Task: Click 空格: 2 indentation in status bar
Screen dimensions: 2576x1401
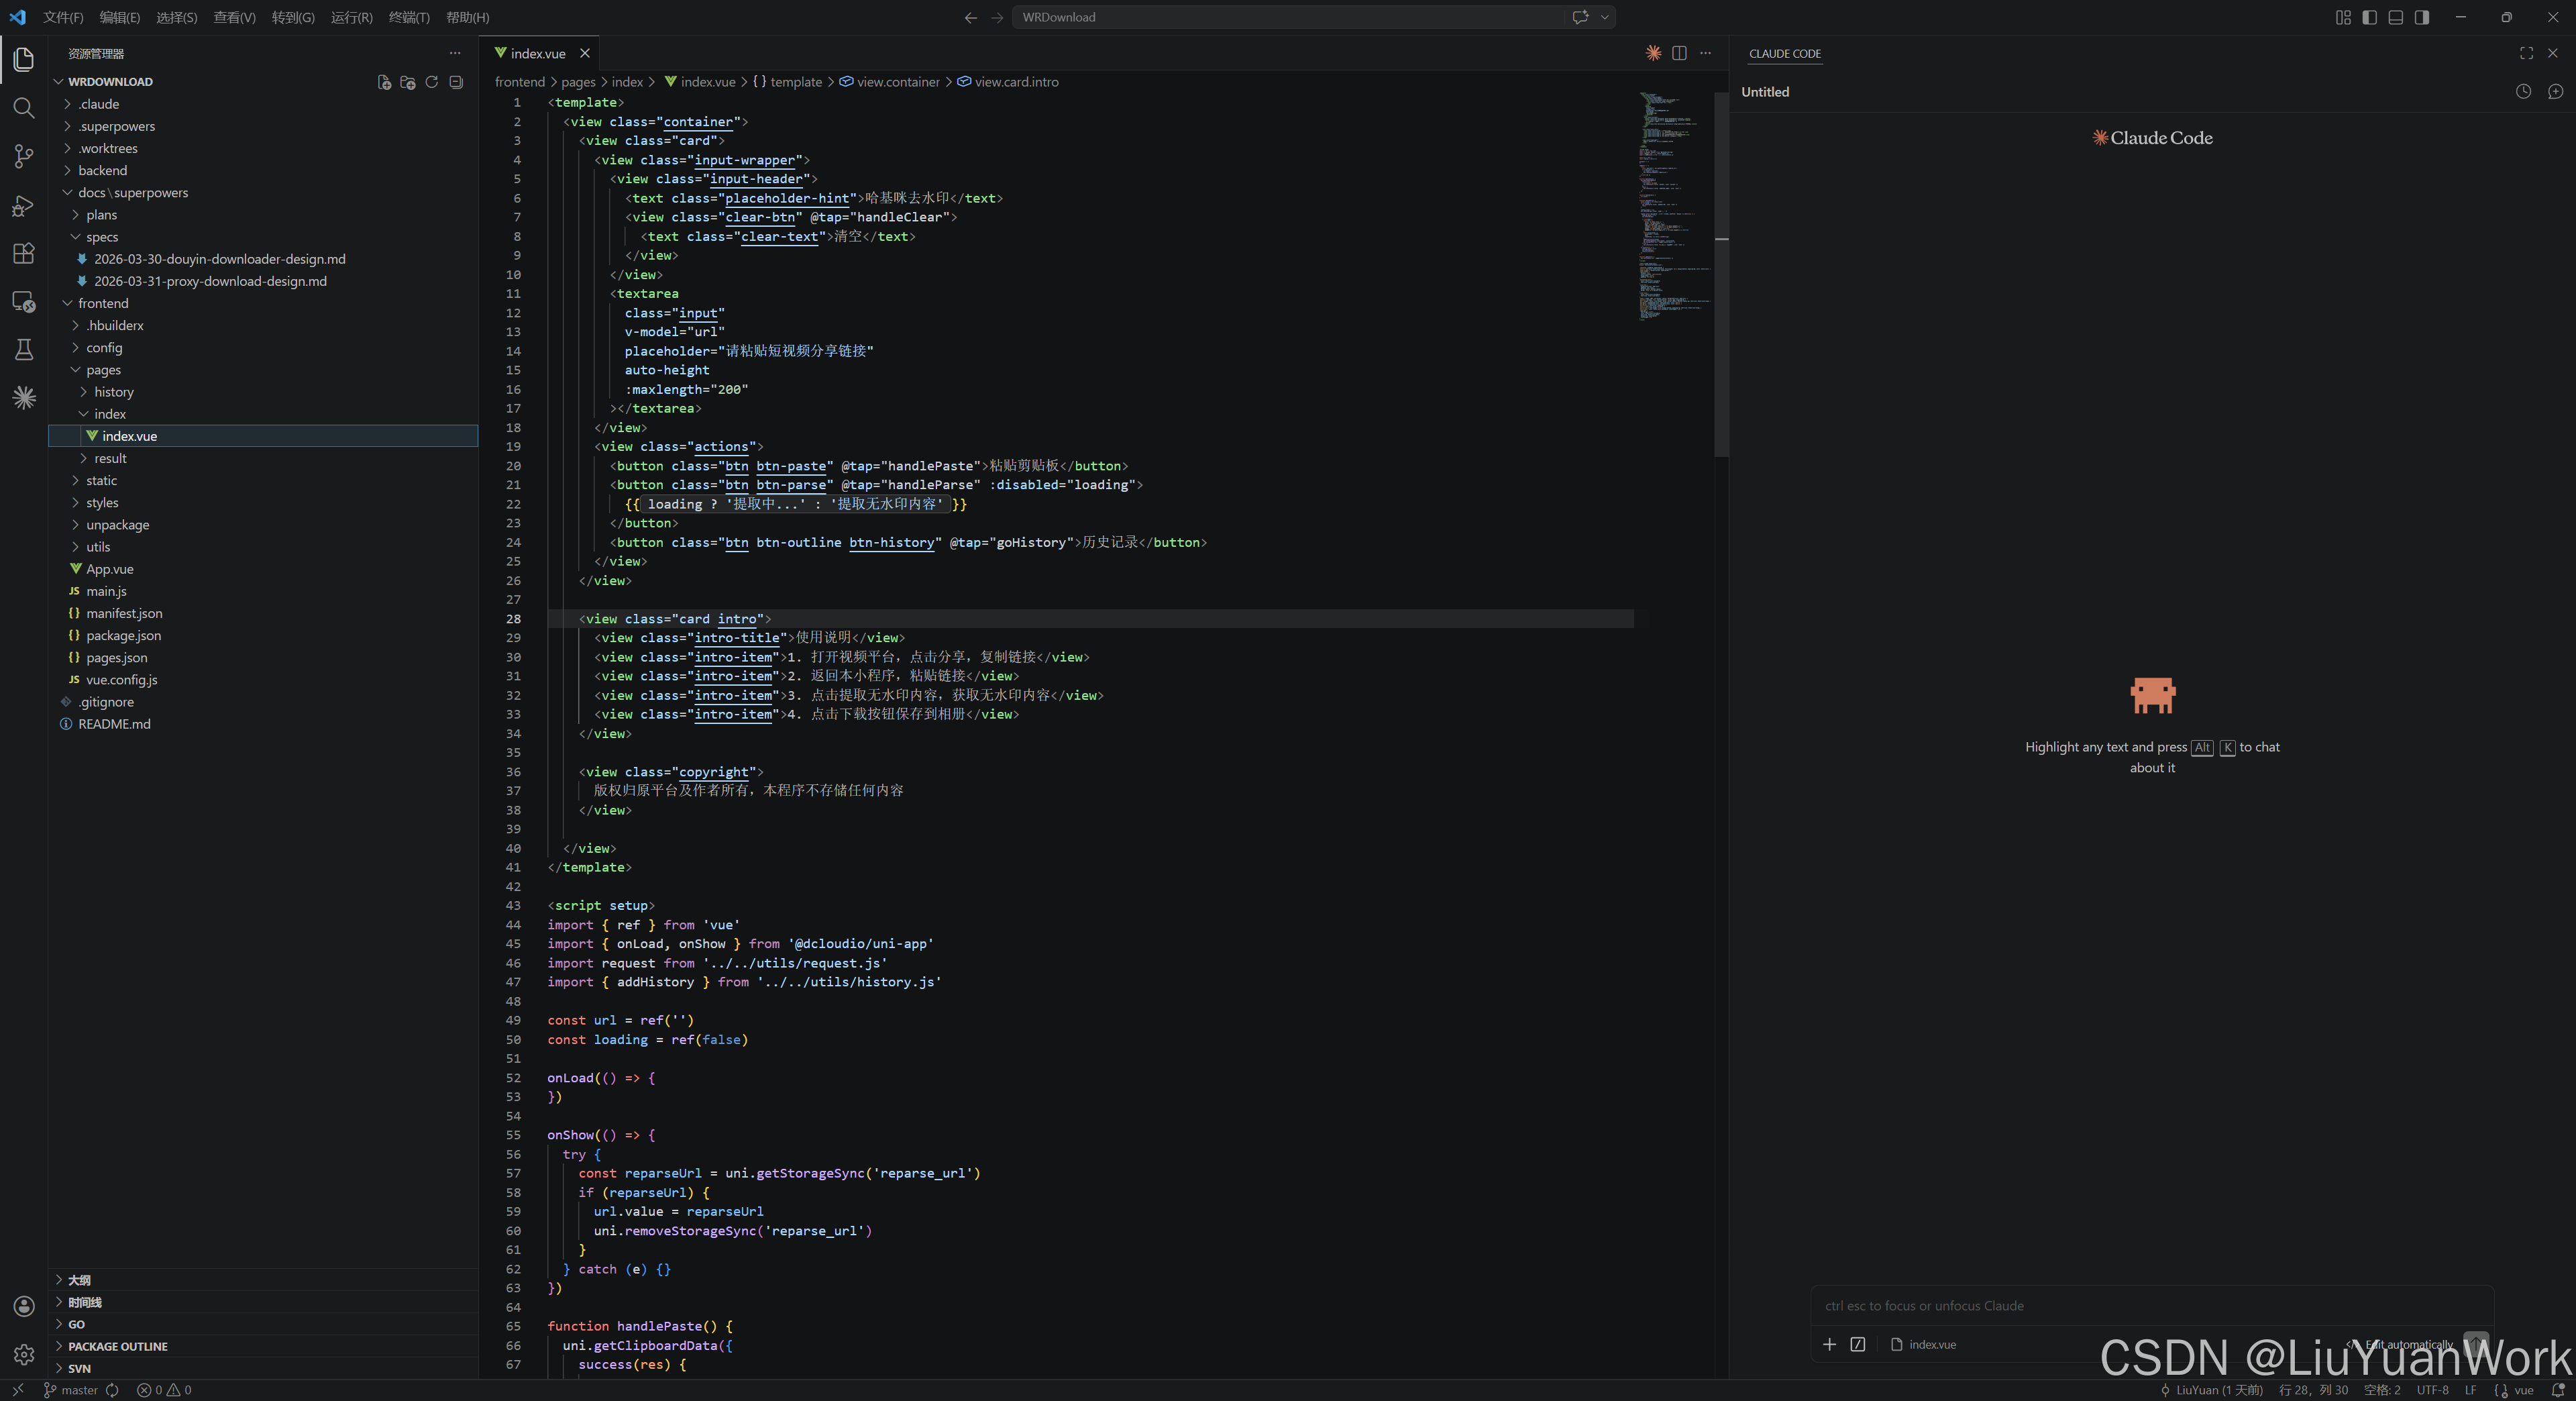Action: (2382, 1390)
